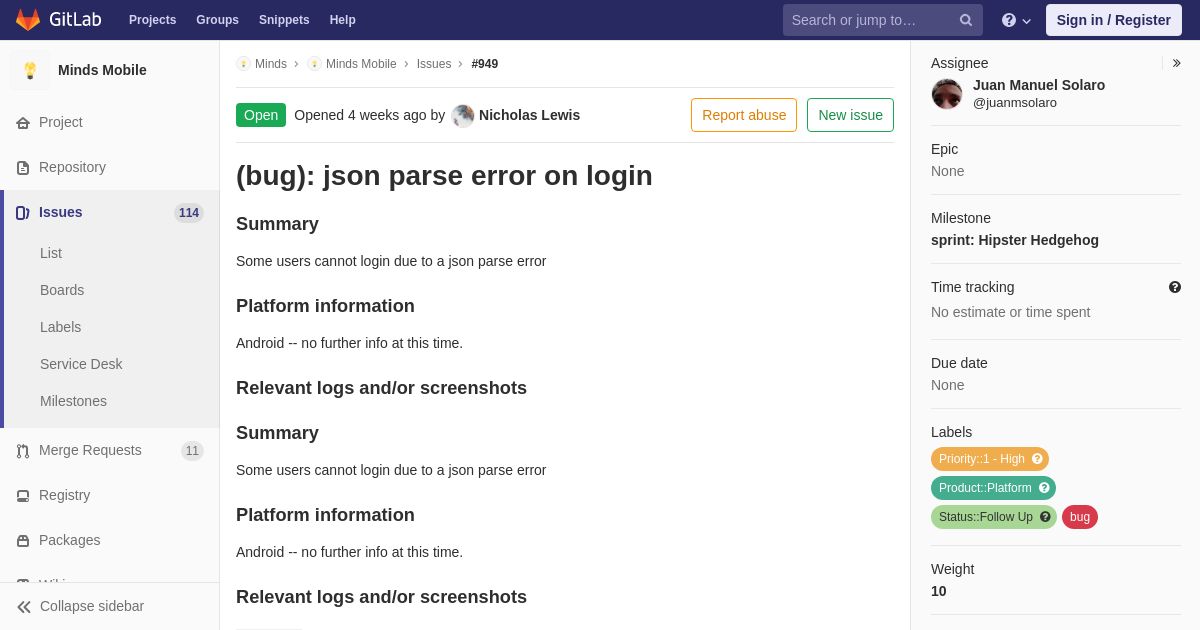
Task: Click the weight value 10
Action: click(x=939, y=591)
